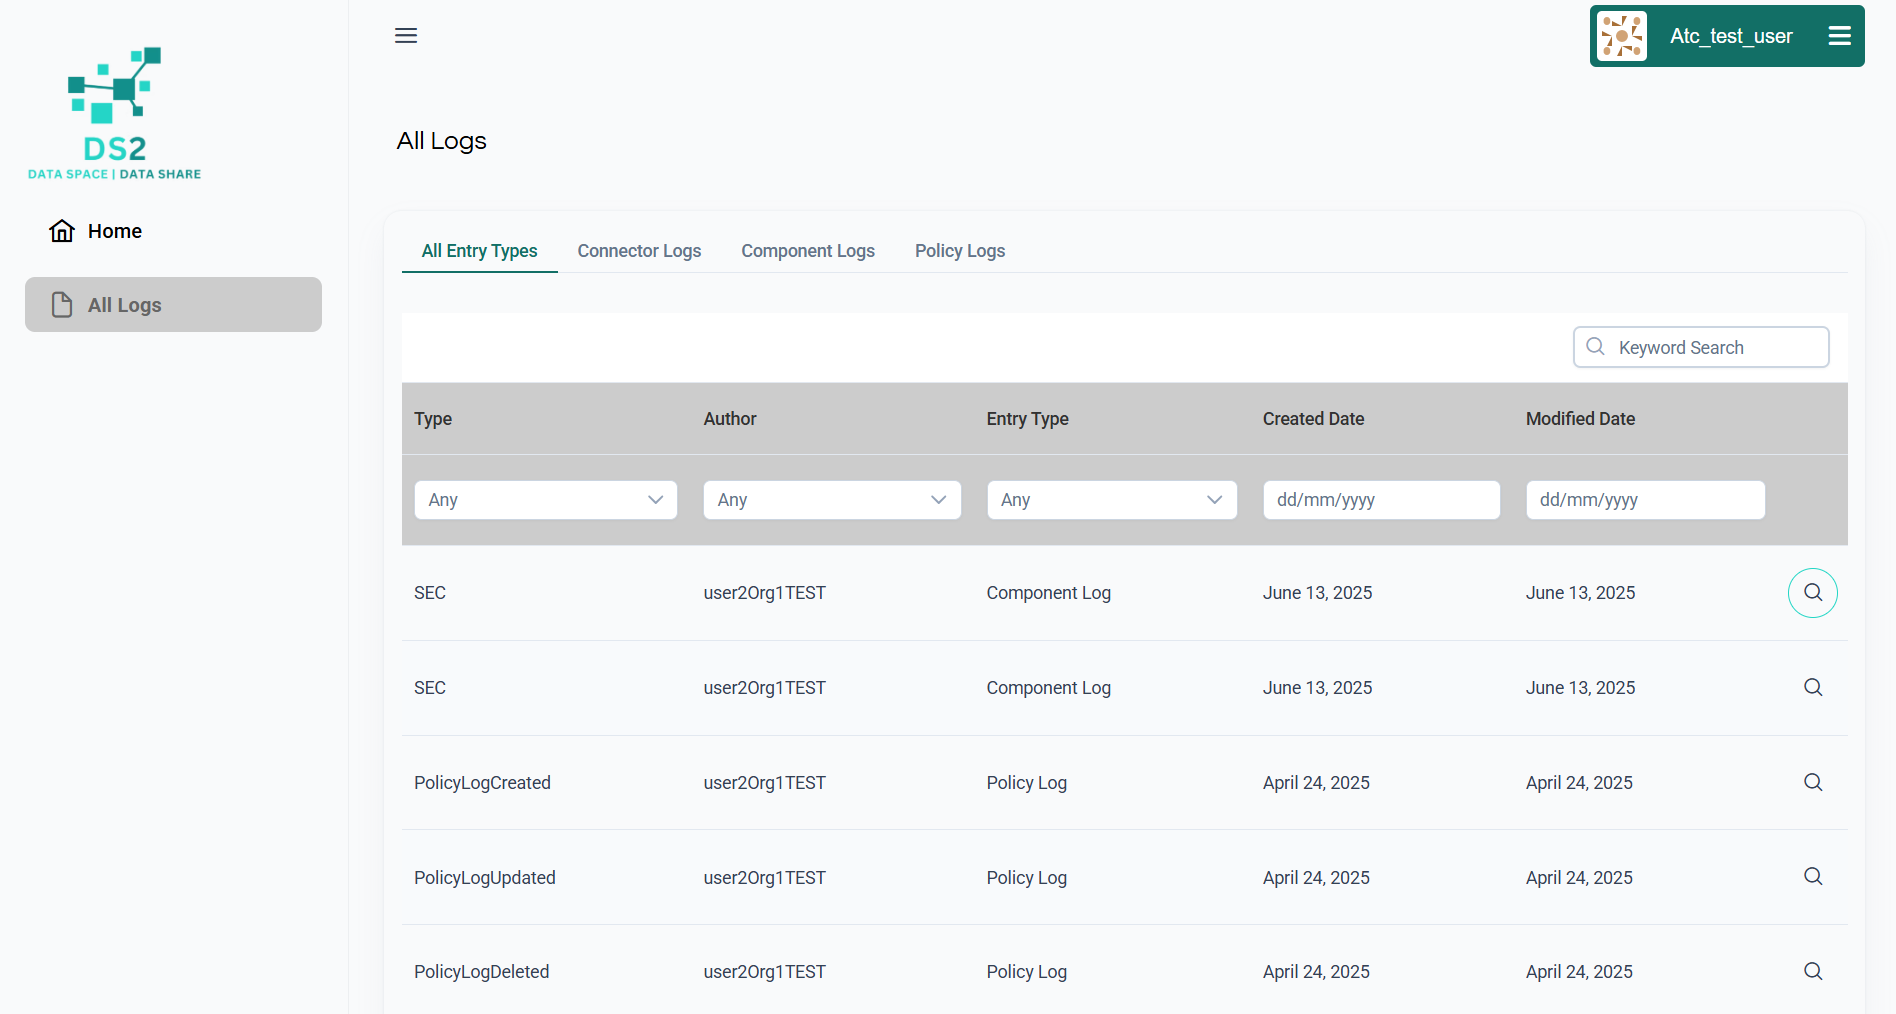Open the user menu hamburger icon
The height and width of the screenshot is (1014, 1896).
1839,36
